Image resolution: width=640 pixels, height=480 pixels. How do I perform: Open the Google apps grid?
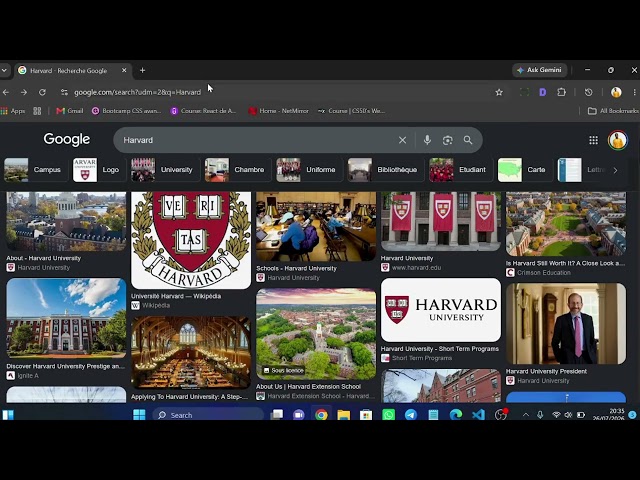pyautogui.click(x=593, y=140)
